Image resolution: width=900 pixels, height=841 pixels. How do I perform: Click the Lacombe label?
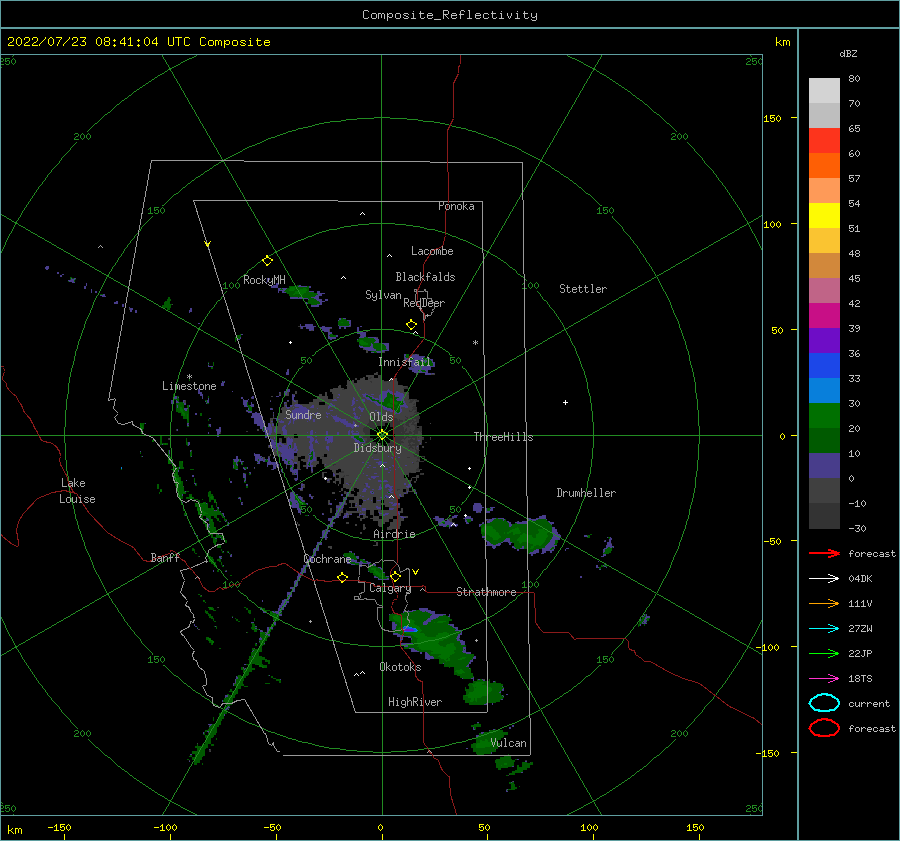point(432,251)
